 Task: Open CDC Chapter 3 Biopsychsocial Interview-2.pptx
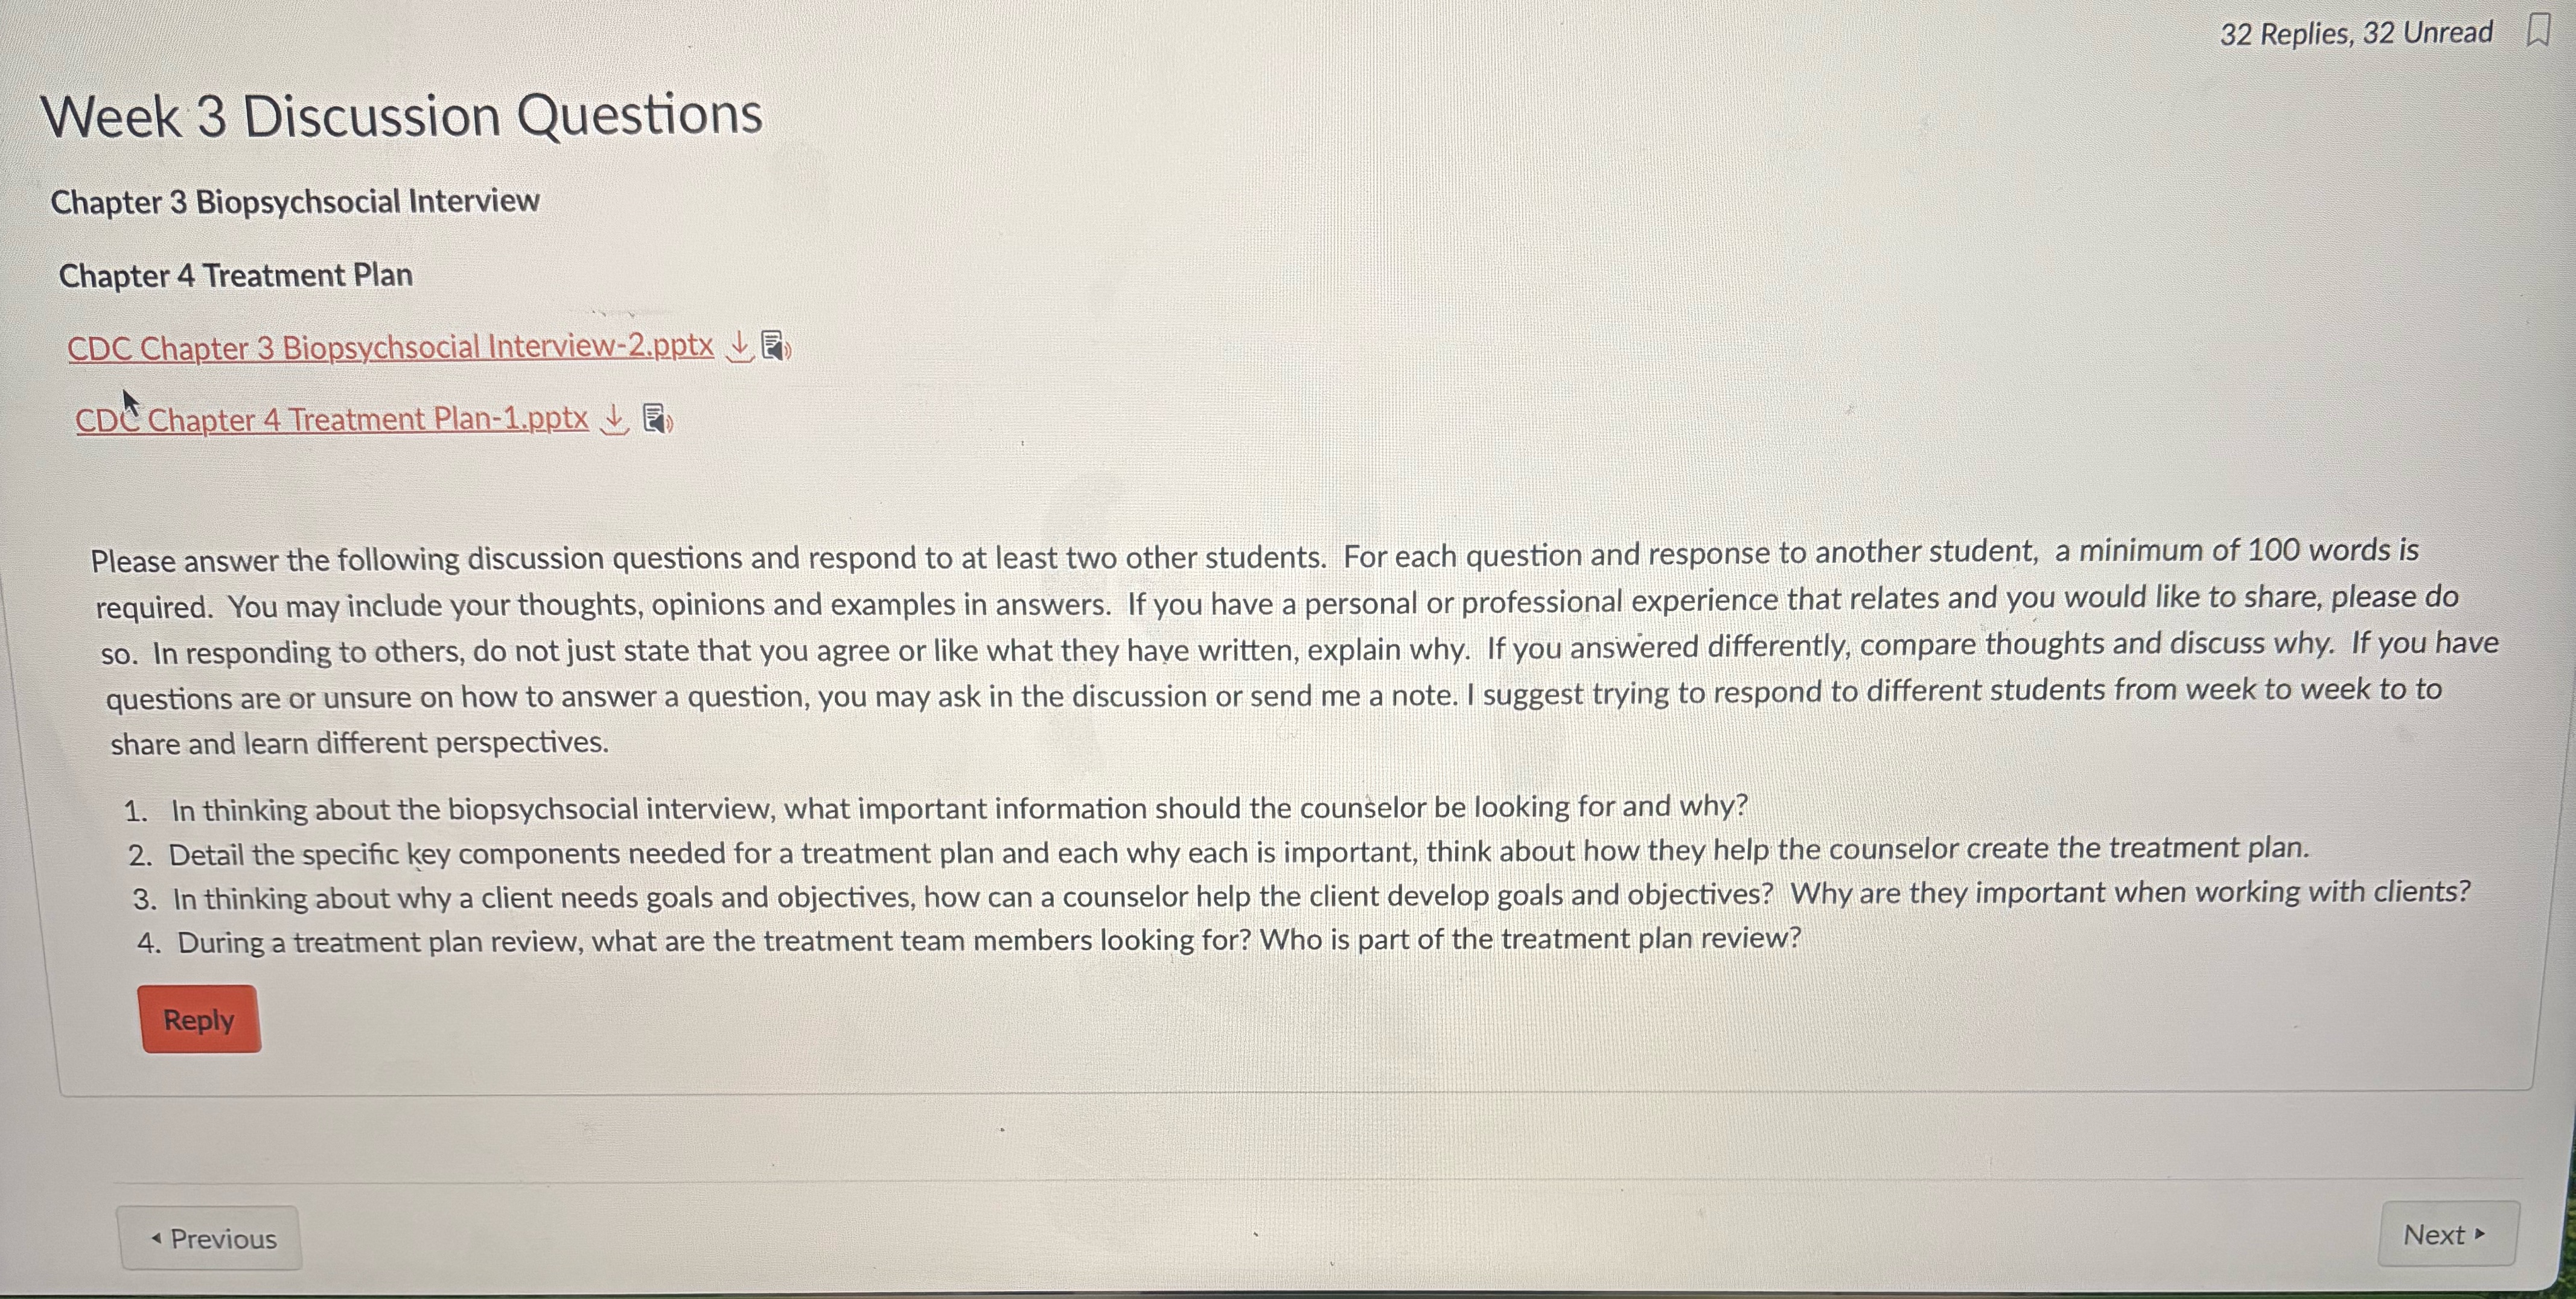(390, 347)
